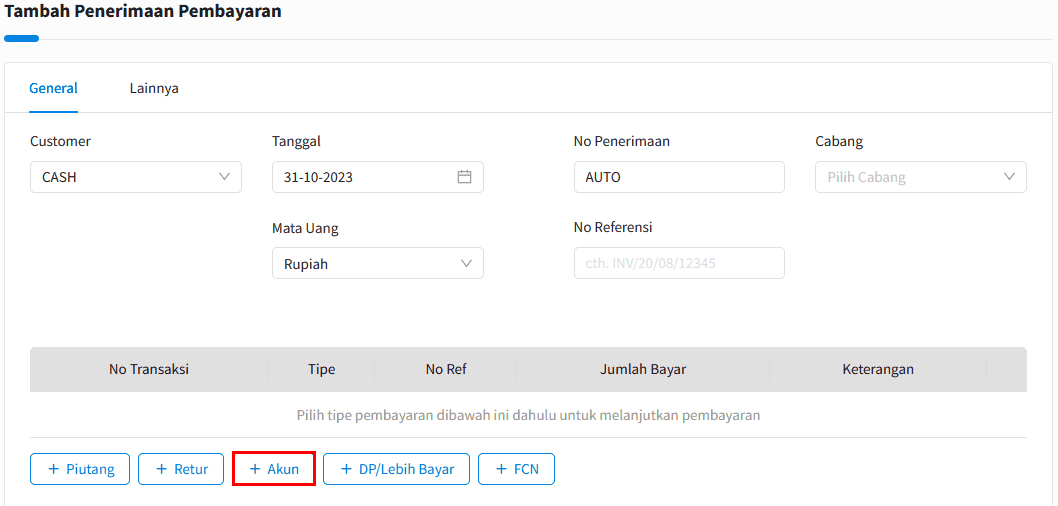Viewport: 1058px width, 506px height.
Task: Select the General tab
Action: click(x=53, y=88)
